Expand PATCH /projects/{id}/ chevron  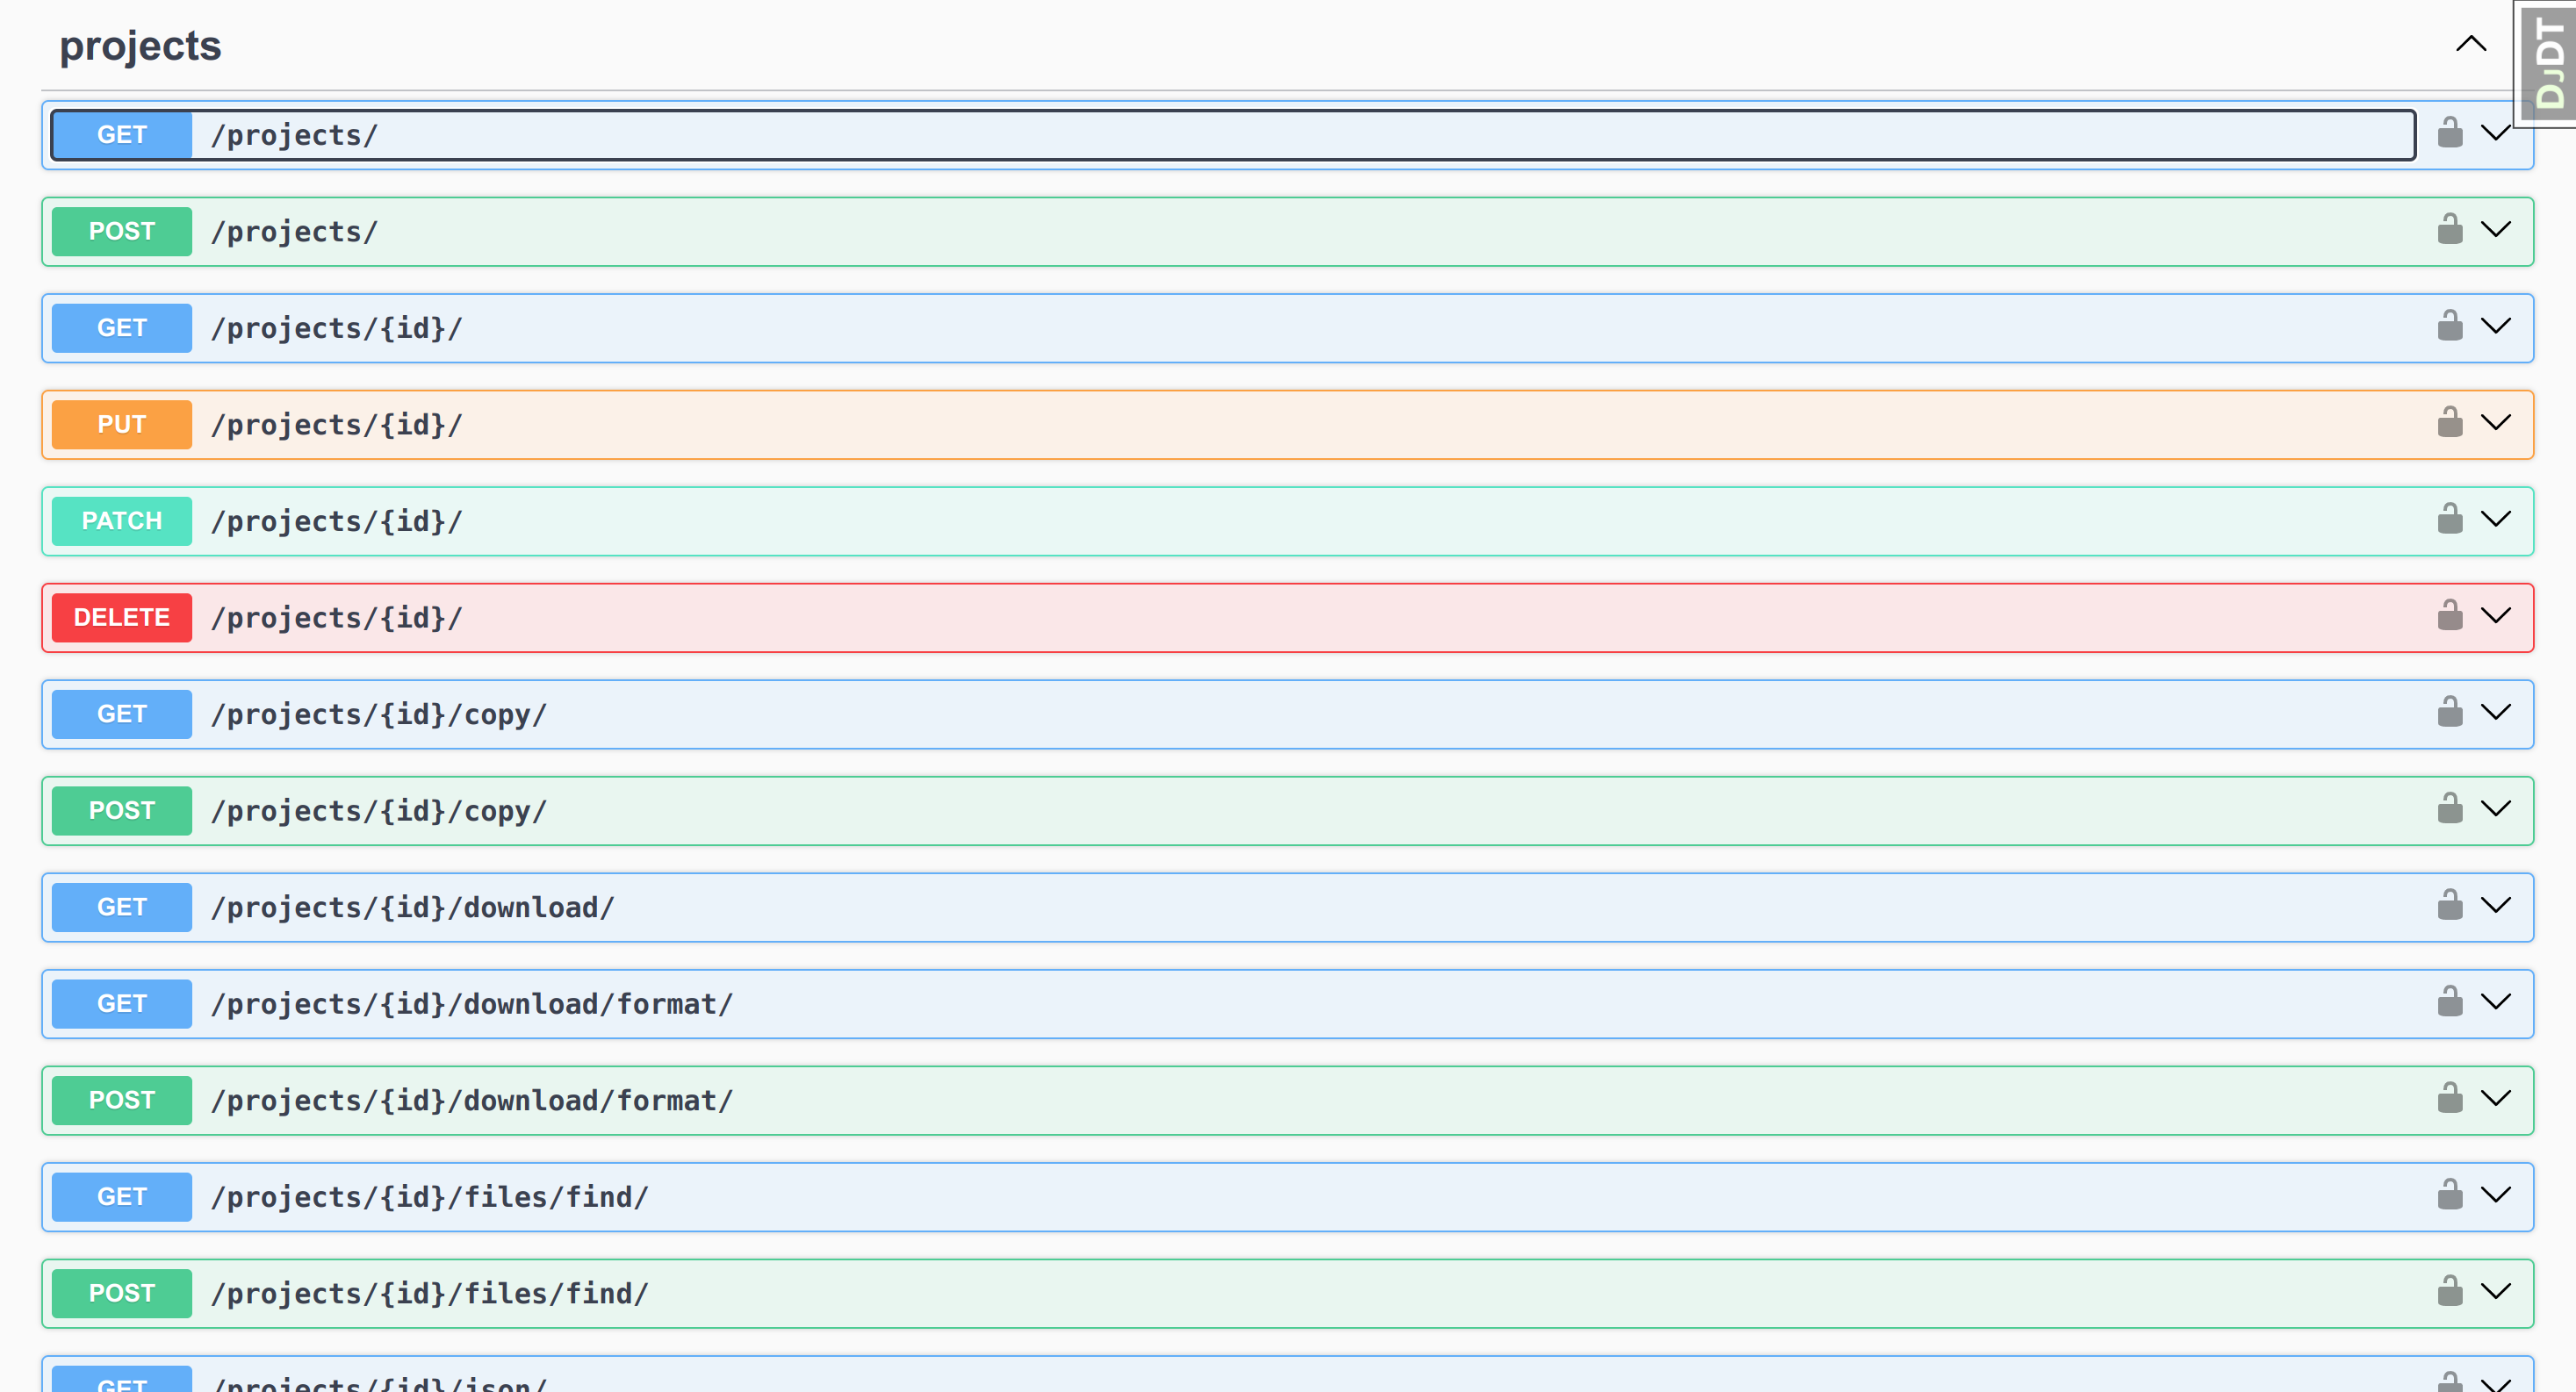click(x=2496, y=519)
